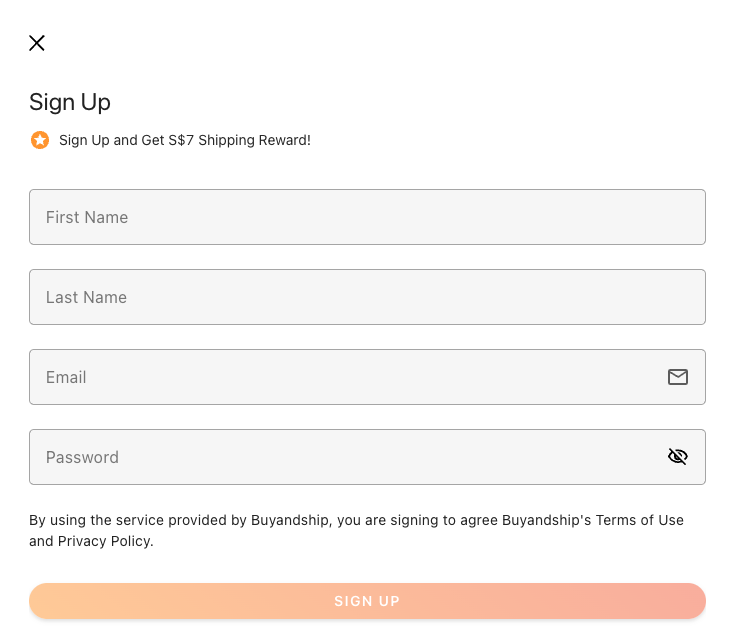This screenshot has height=628, width=735.
Task: Close the Sign Up dialog
Action: point(37,43)
